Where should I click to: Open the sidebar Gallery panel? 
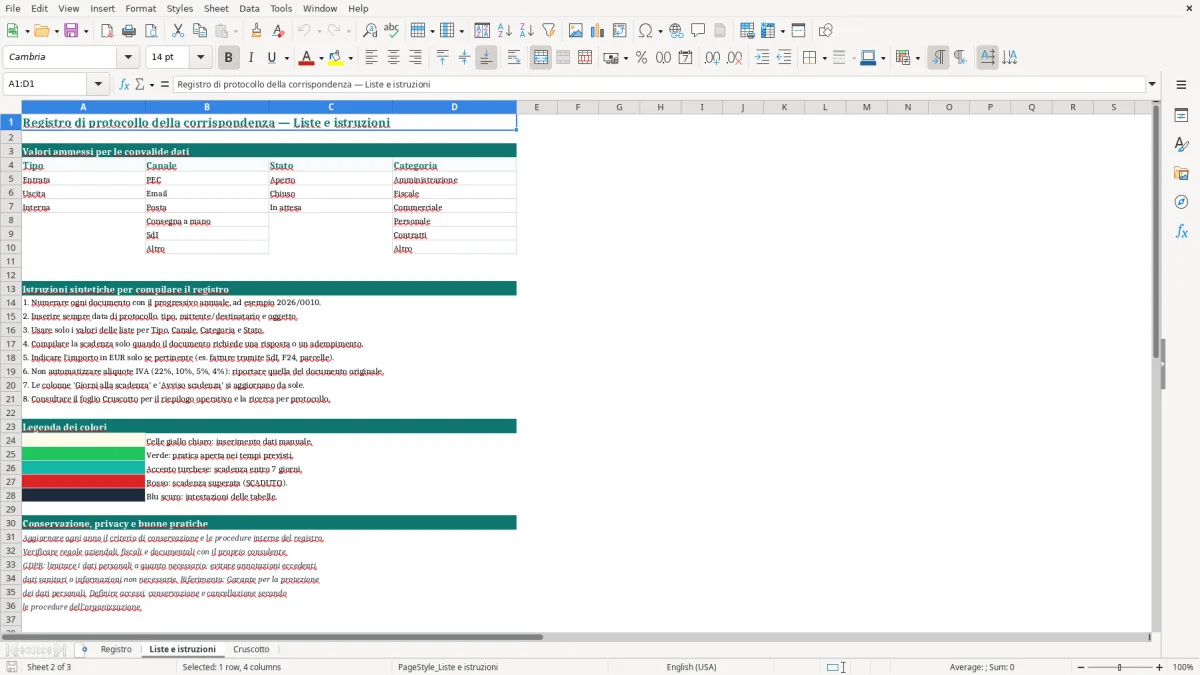pos(1181,173)
